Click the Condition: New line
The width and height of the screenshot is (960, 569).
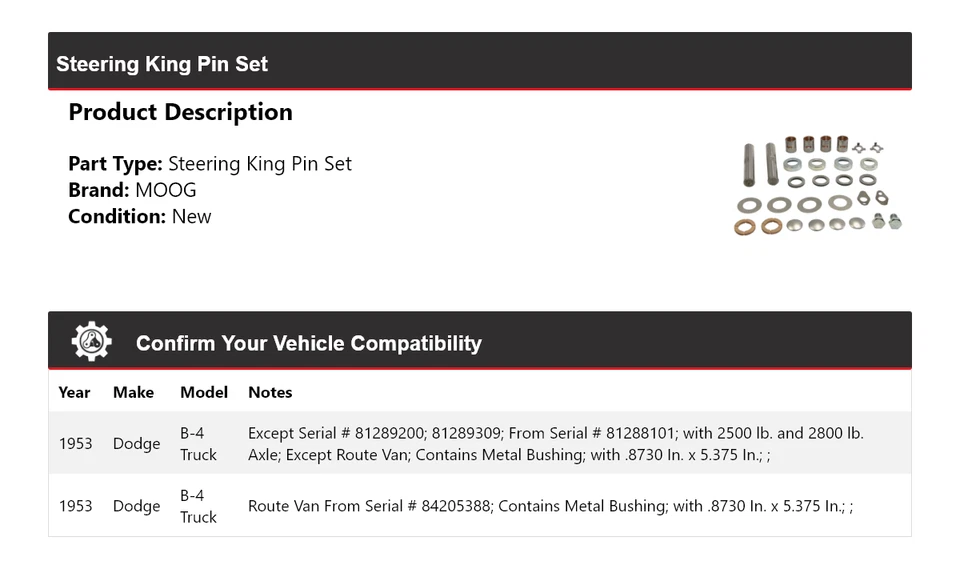pyautogui.click(x=140, y=216)
